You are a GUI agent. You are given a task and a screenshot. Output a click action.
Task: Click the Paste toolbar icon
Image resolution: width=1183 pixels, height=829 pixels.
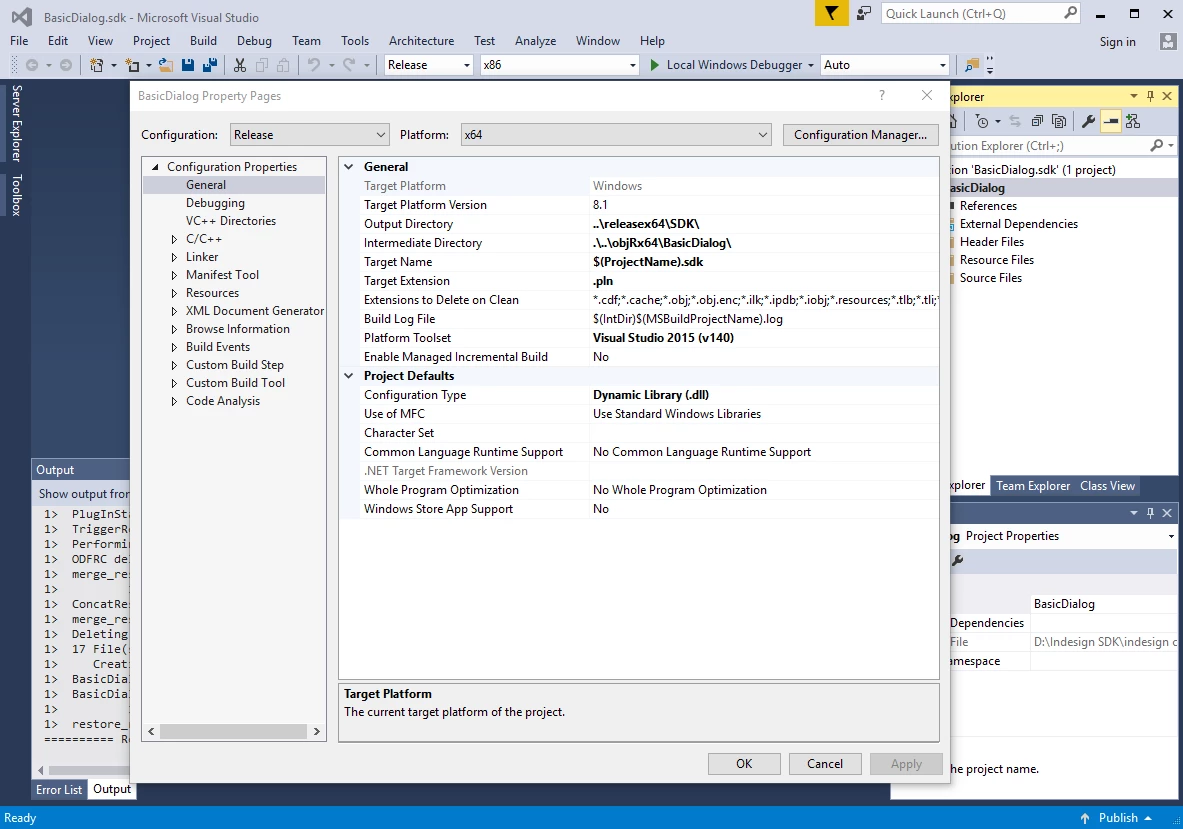[x=283, y=65]
